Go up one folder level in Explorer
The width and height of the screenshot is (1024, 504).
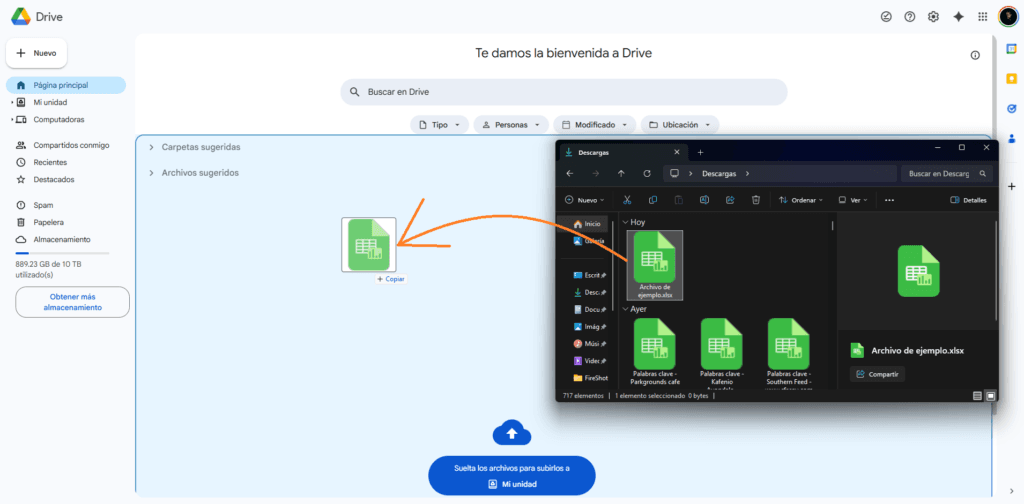[x=621, y=174]
